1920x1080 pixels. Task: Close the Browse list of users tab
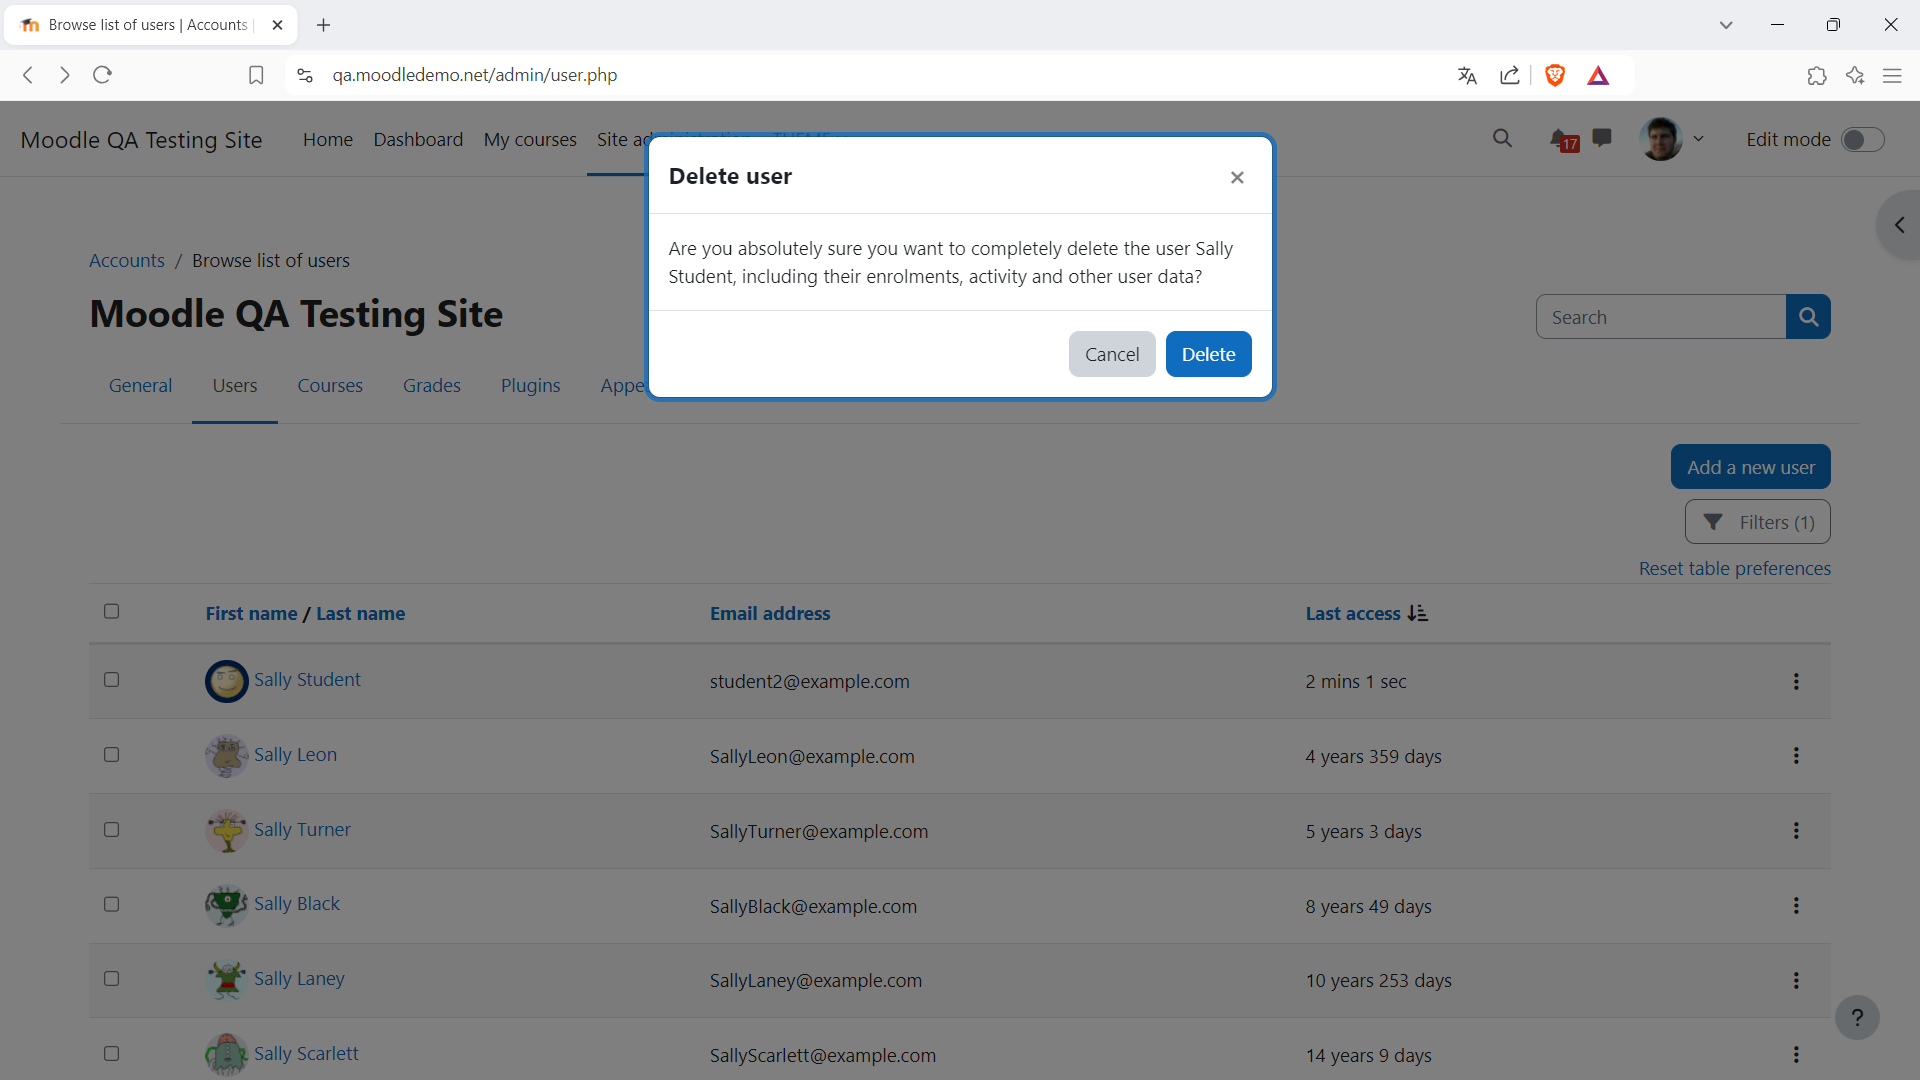coord(278,25)
